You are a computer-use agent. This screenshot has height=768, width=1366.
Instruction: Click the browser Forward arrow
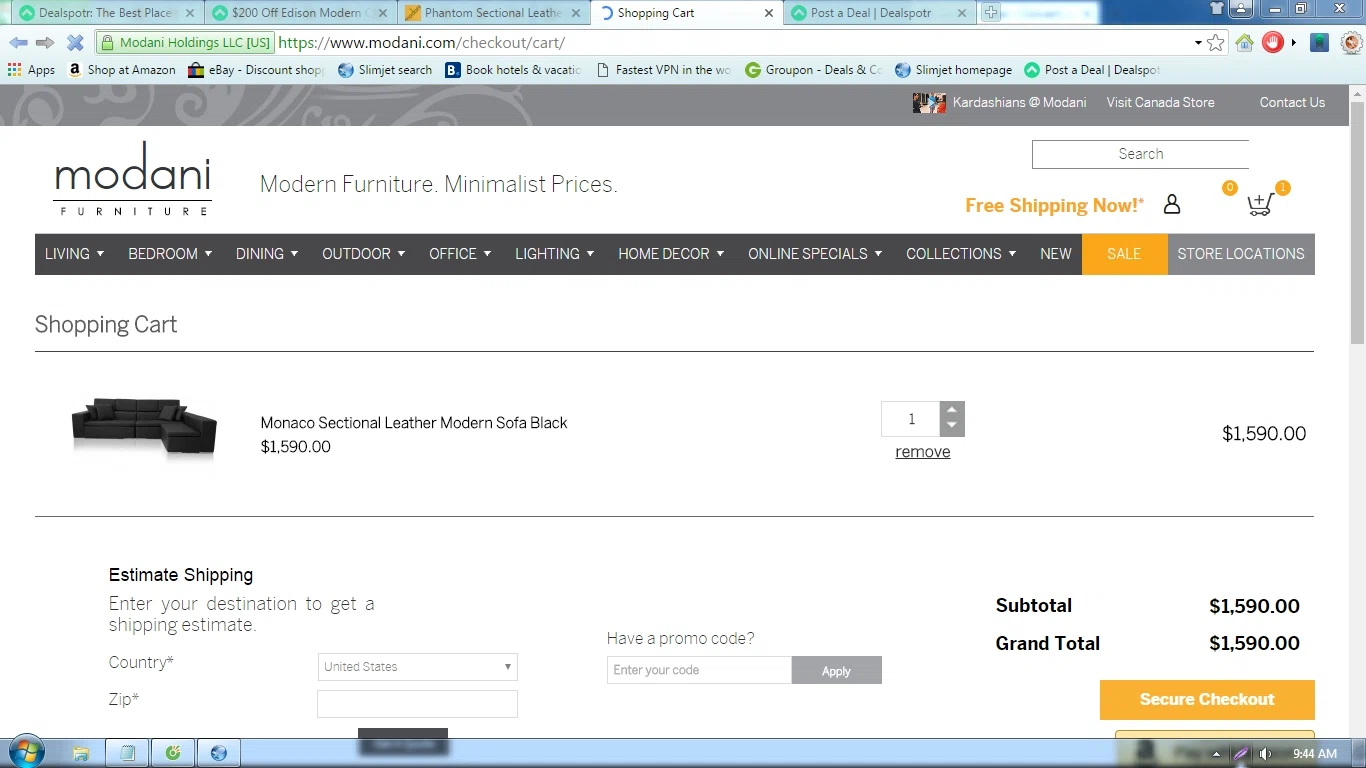pos(45,43)
